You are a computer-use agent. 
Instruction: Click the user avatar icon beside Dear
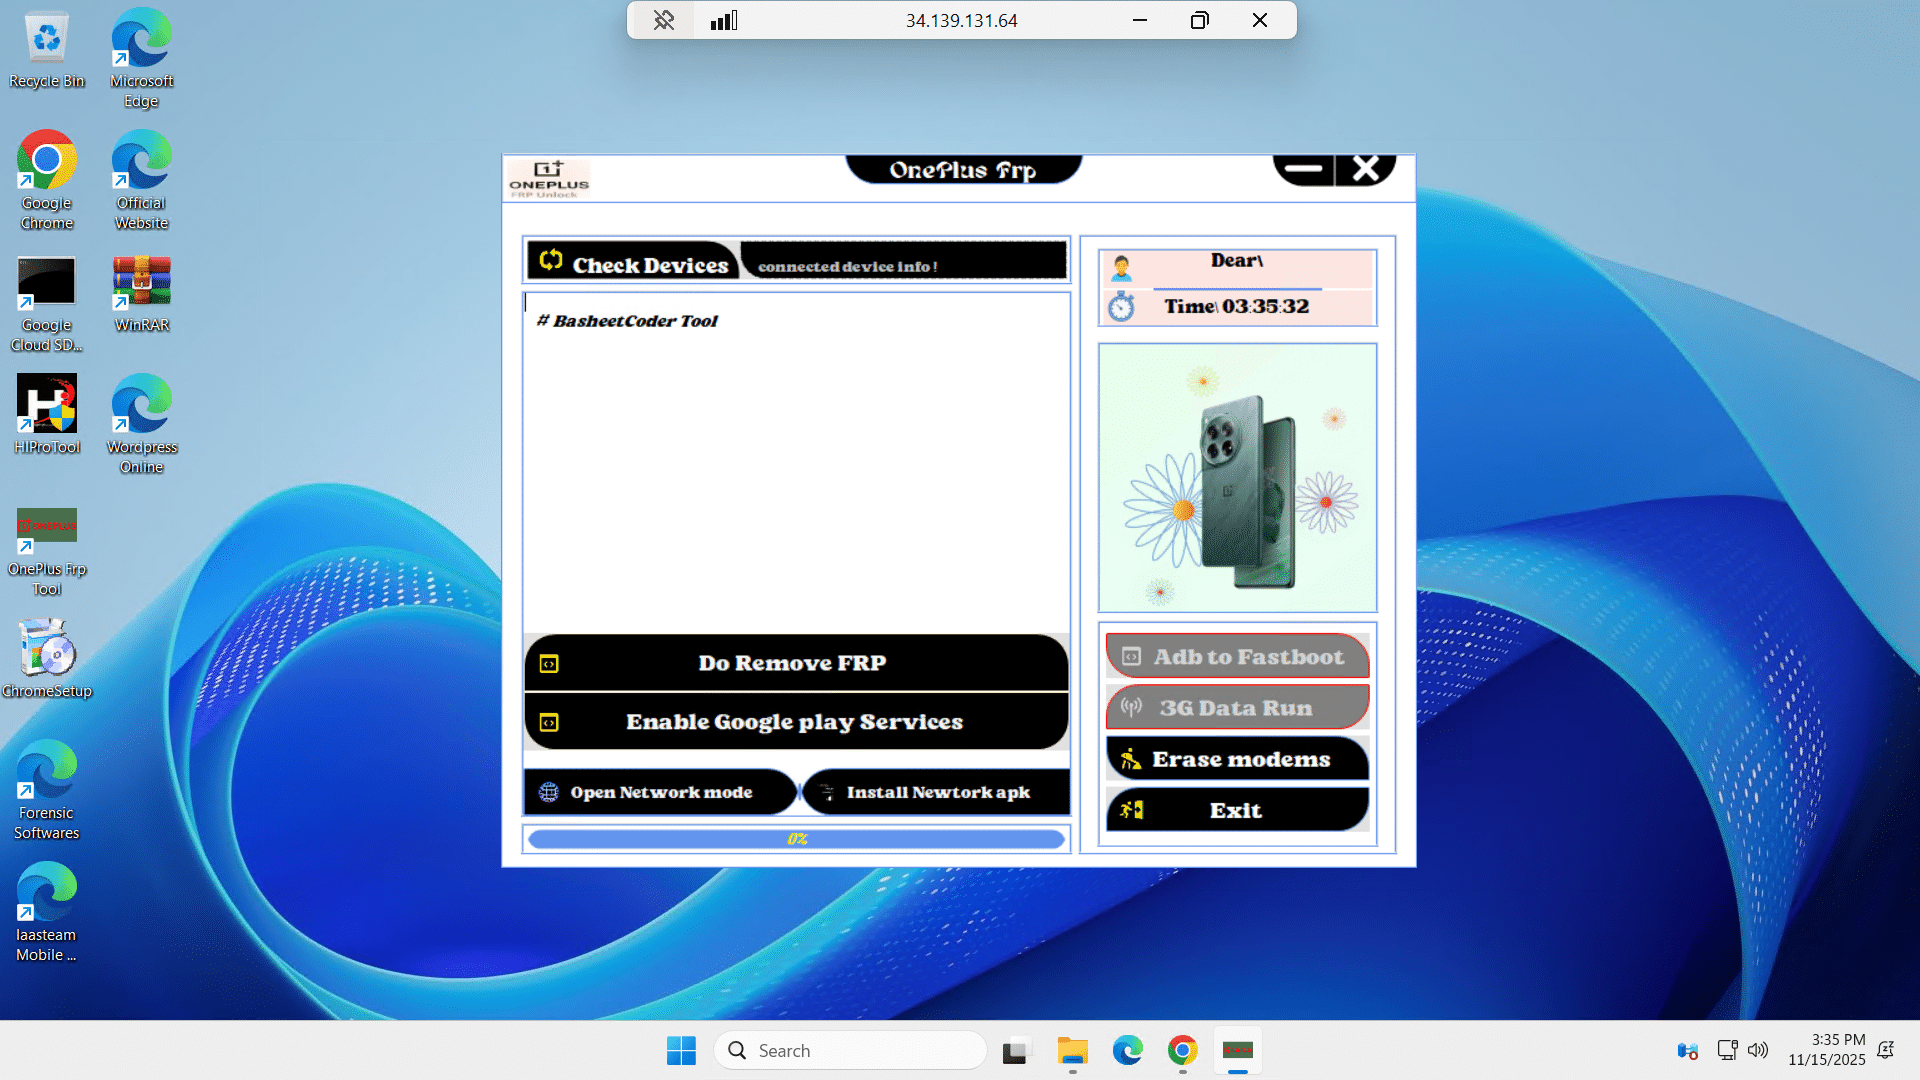pos(1121,267)
